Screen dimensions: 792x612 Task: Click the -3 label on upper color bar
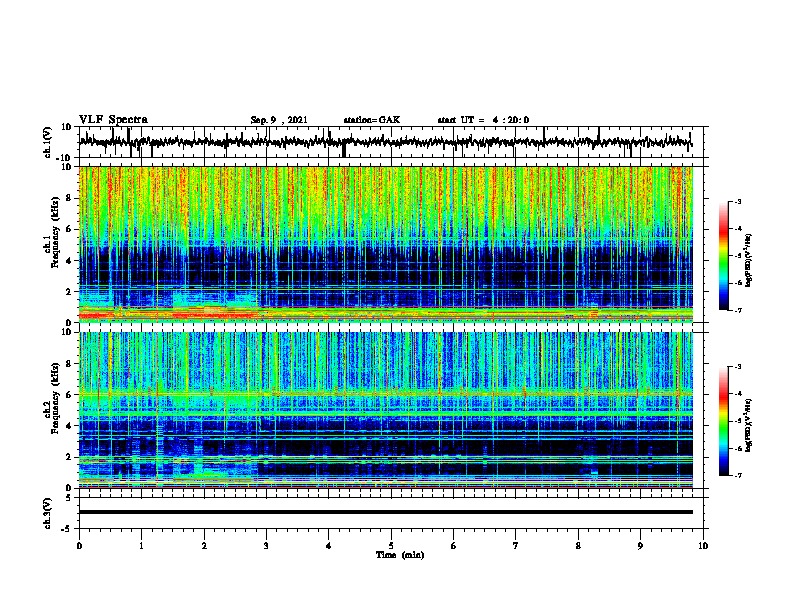point(737,201)
